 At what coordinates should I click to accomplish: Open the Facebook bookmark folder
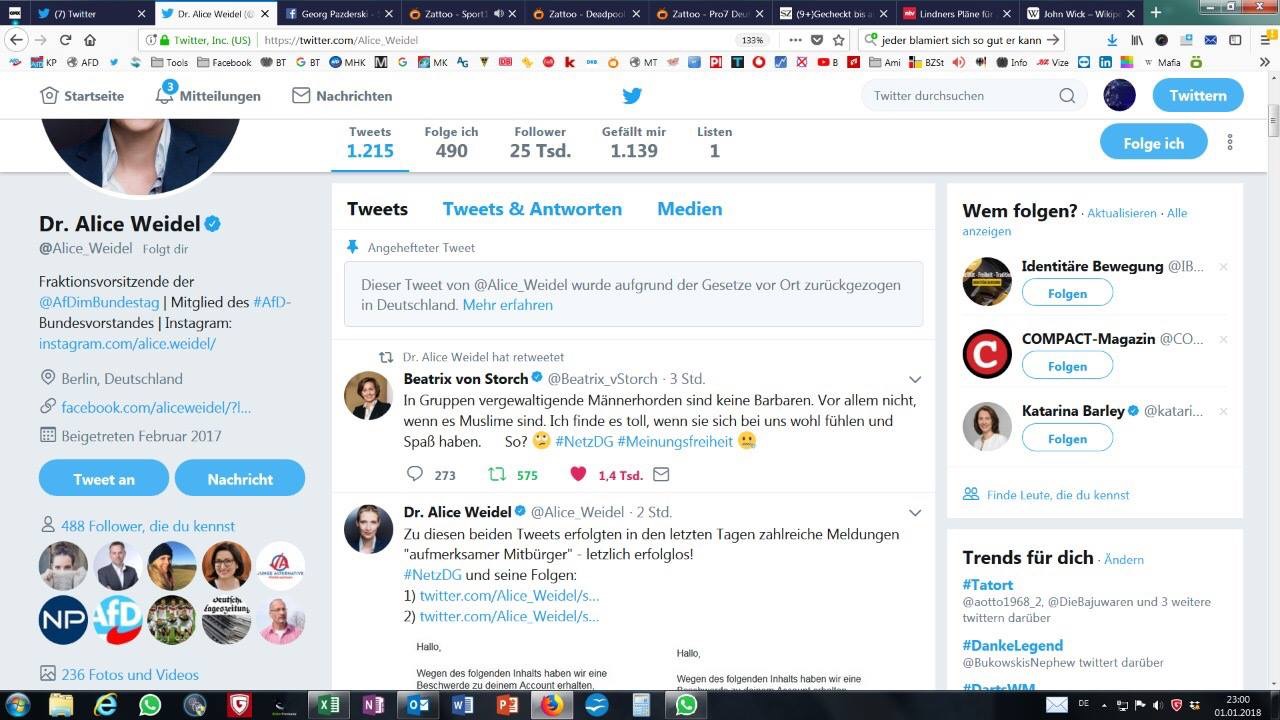coord(224,62)
